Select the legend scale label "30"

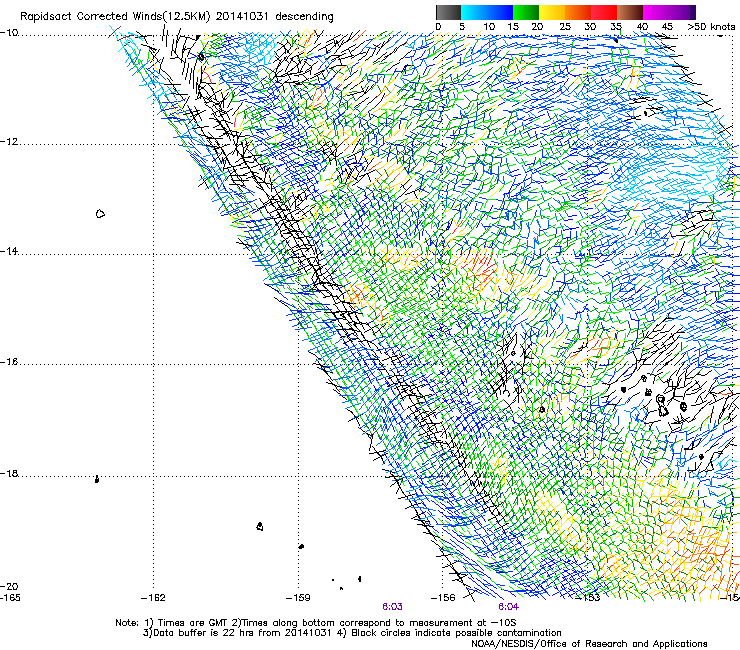click(x=590, y=27)
